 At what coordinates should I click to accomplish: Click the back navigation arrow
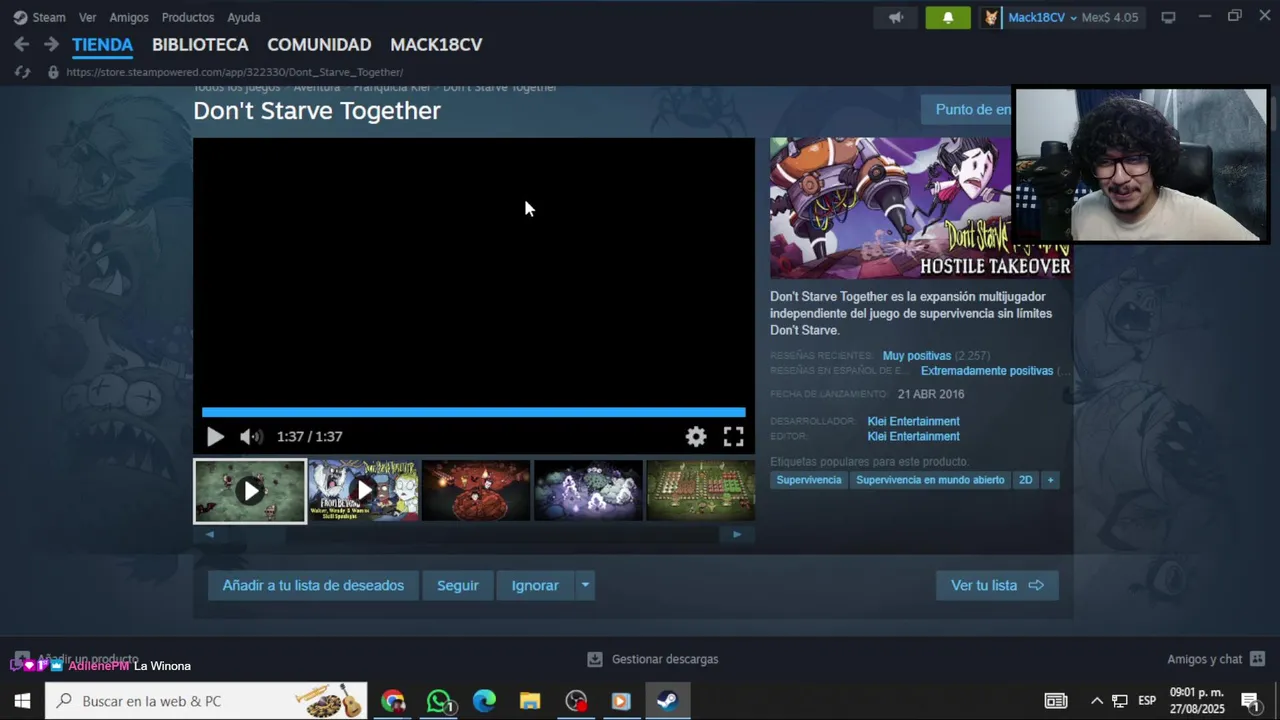click(21, 44)
